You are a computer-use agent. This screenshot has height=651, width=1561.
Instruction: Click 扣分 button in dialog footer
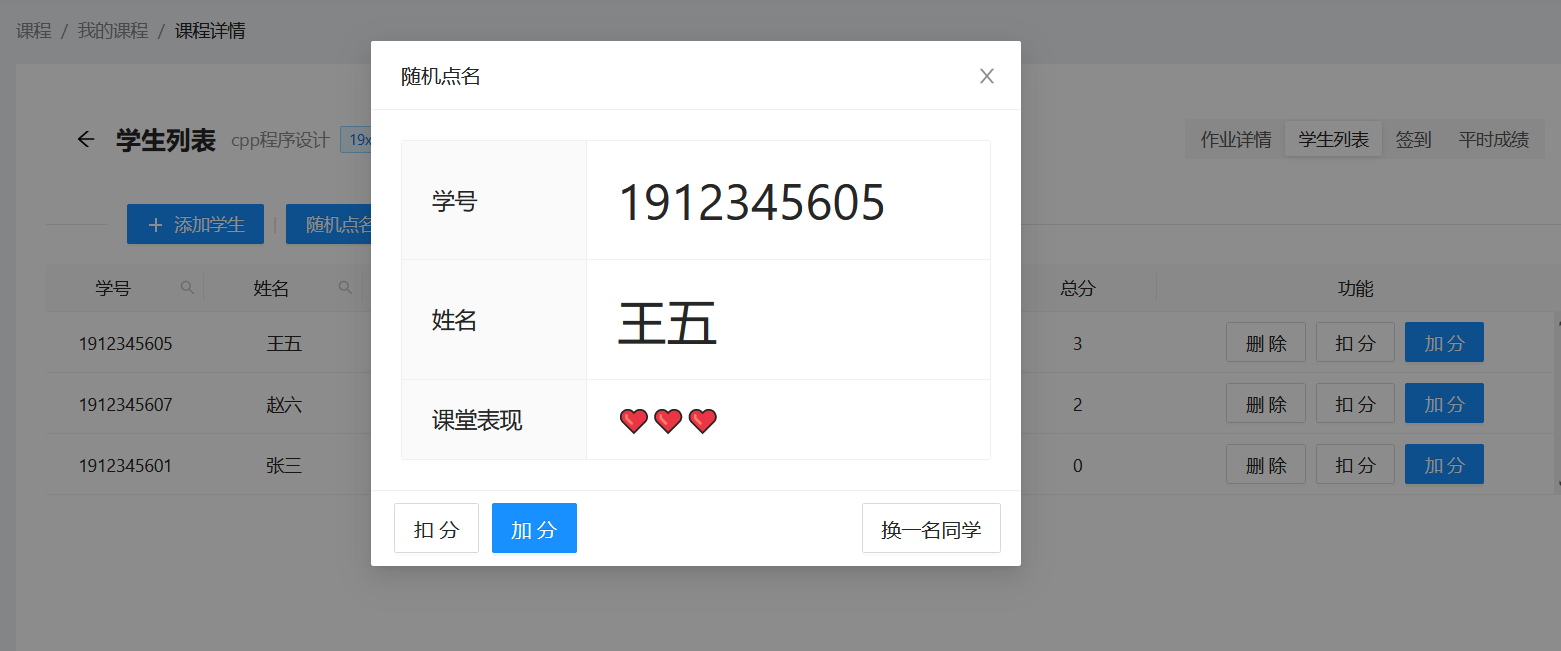click(436, 528)
